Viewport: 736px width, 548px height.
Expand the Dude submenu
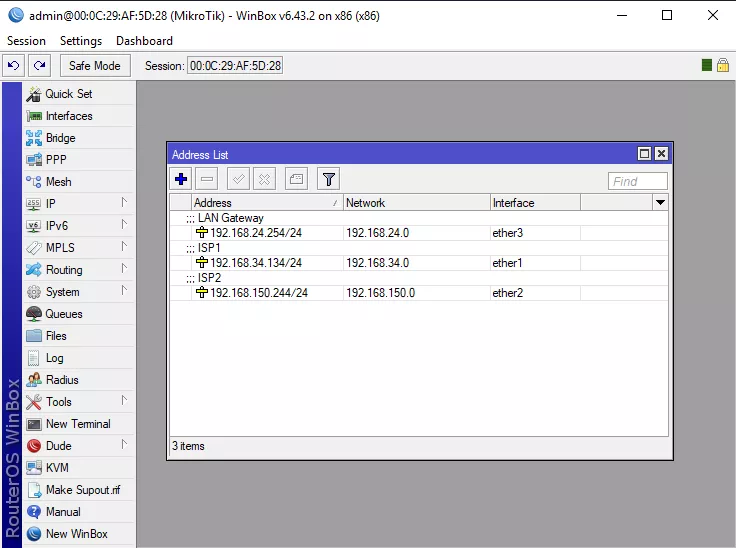click(x=79, y=446)
